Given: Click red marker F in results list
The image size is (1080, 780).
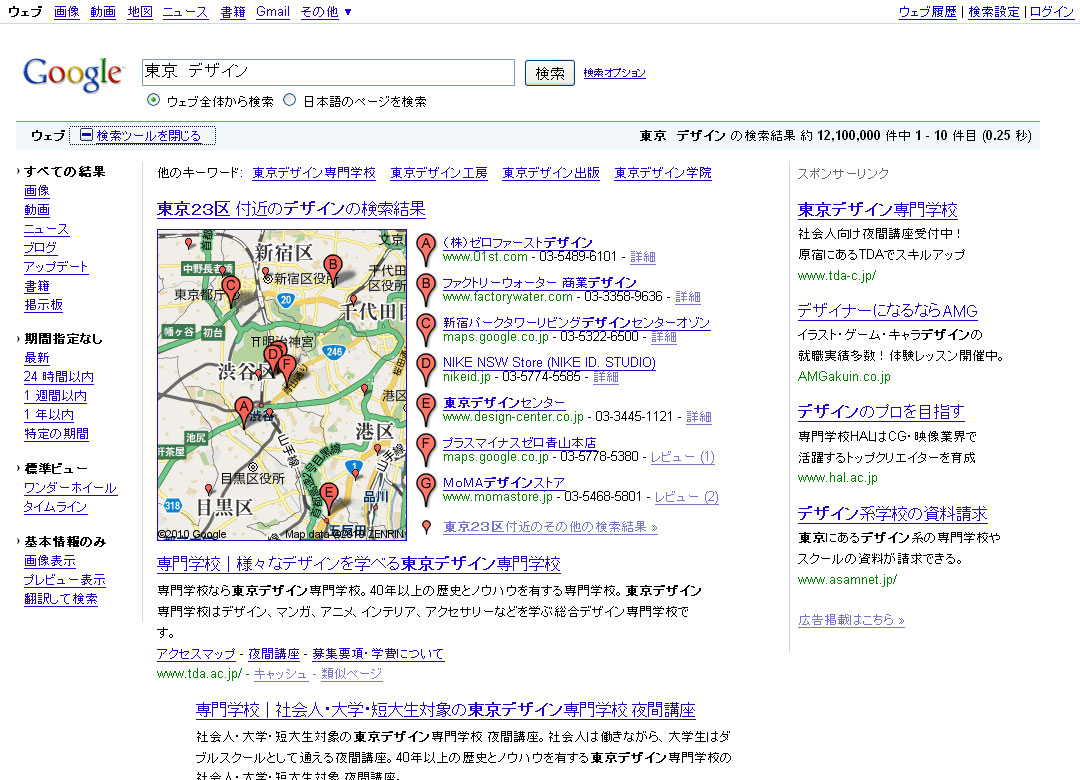Looking at the screenshot, I should [426, 447].
